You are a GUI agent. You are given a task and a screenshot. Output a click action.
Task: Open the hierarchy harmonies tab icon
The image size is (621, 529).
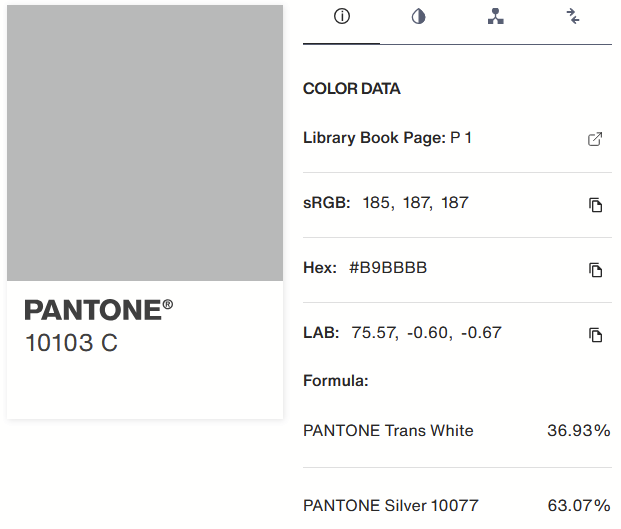pyautogui.click(x=495, y=17)
